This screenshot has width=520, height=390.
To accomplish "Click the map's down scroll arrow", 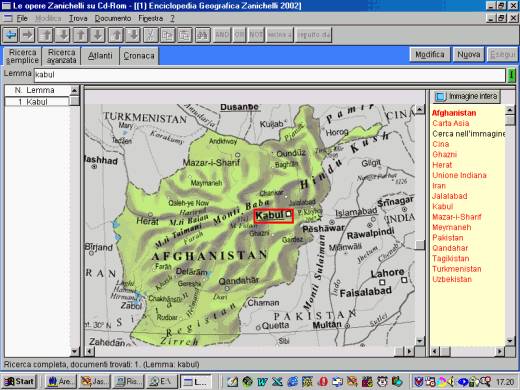I will point(420,341).
